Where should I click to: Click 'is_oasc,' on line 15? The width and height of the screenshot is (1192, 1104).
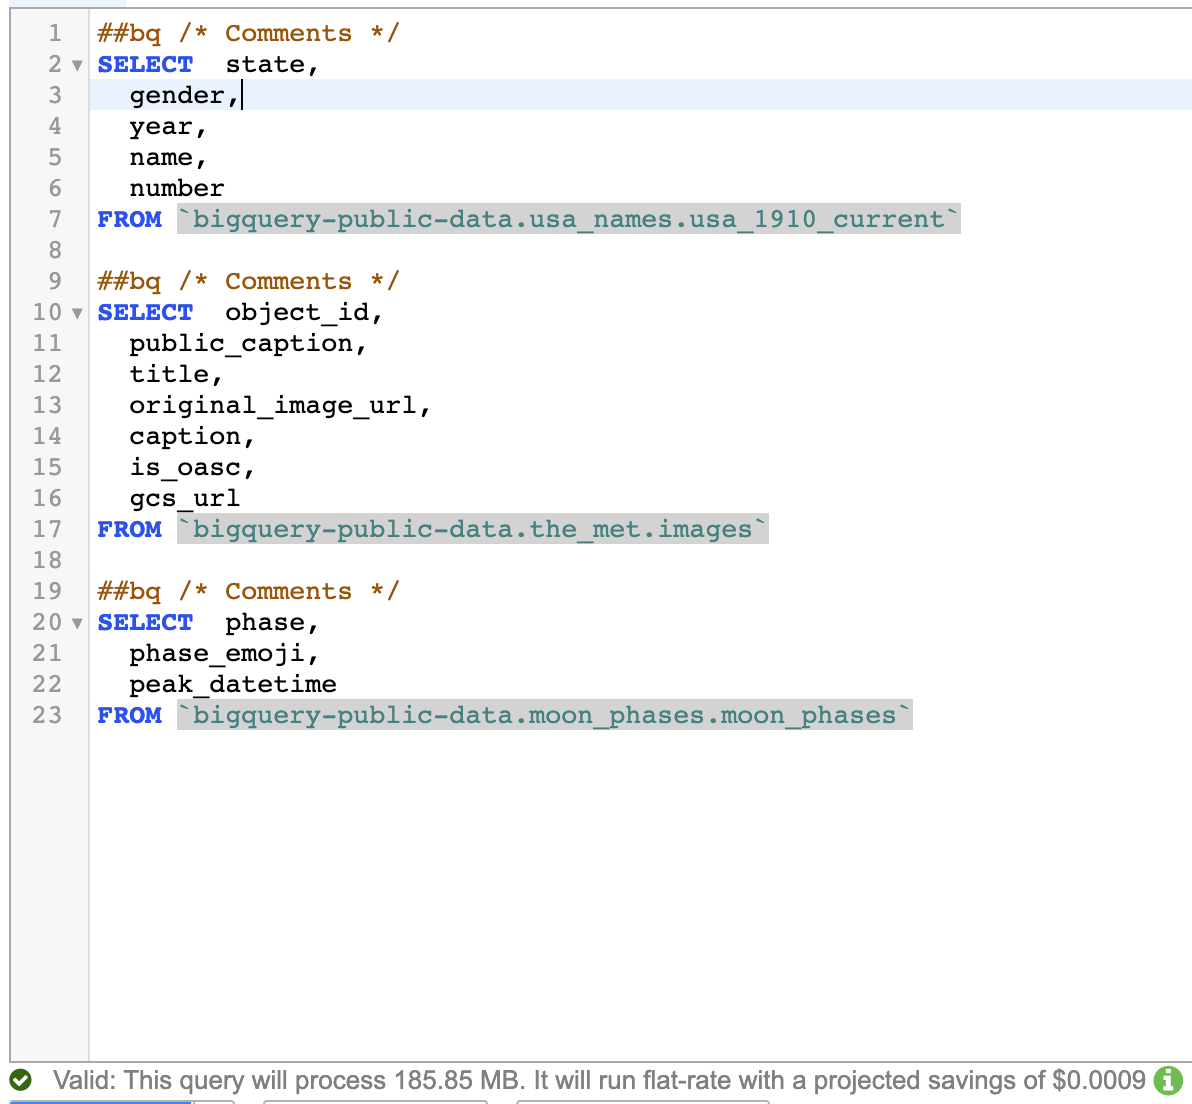coord(192,467)
